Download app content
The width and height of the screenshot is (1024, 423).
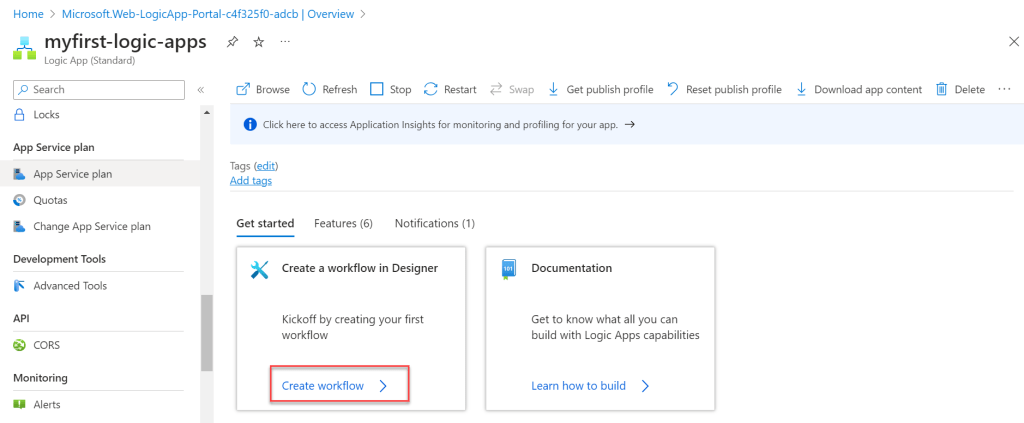click(859, 89)
